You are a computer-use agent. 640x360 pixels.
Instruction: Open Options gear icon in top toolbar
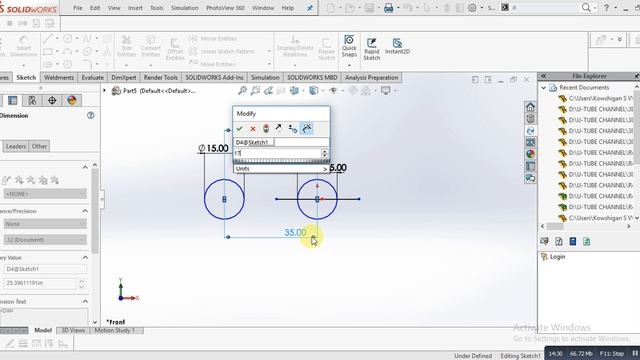[472, 8]
